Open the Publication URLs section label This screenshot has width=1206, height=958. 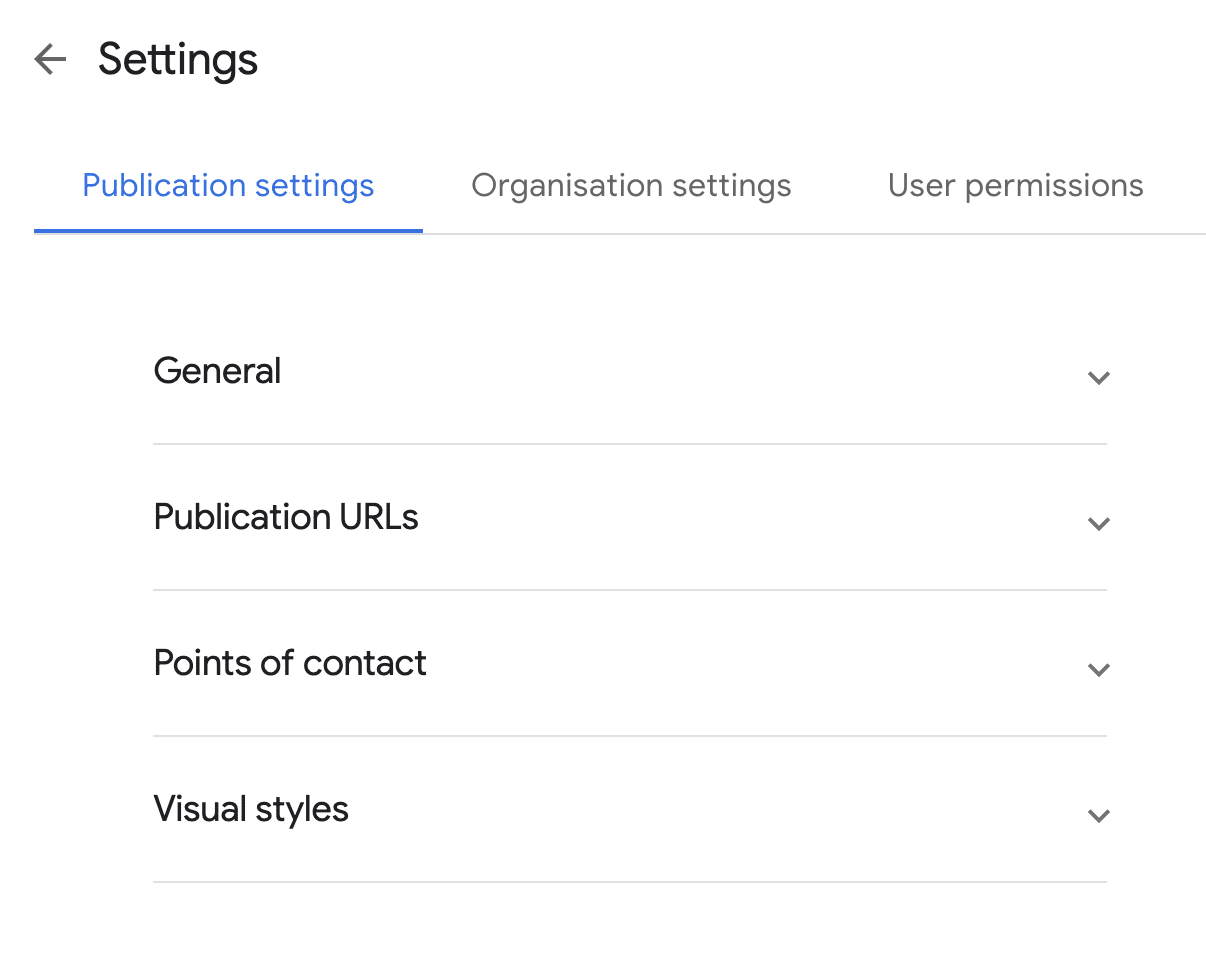[286, 517]
